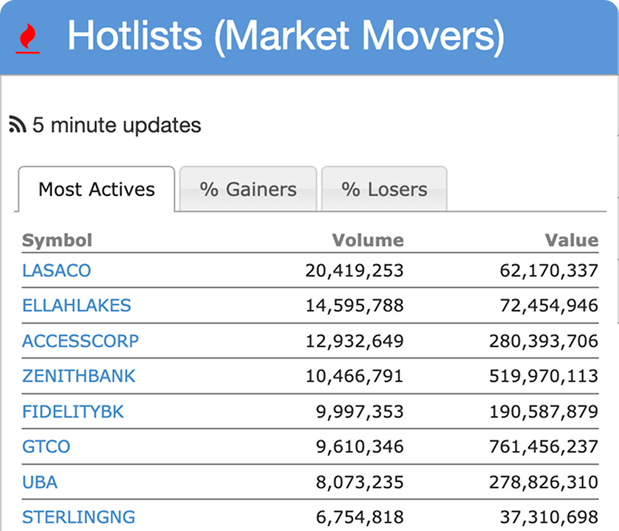Click LASACO value 62,170,337
The image size is (619, 531).
coord(549,271)
